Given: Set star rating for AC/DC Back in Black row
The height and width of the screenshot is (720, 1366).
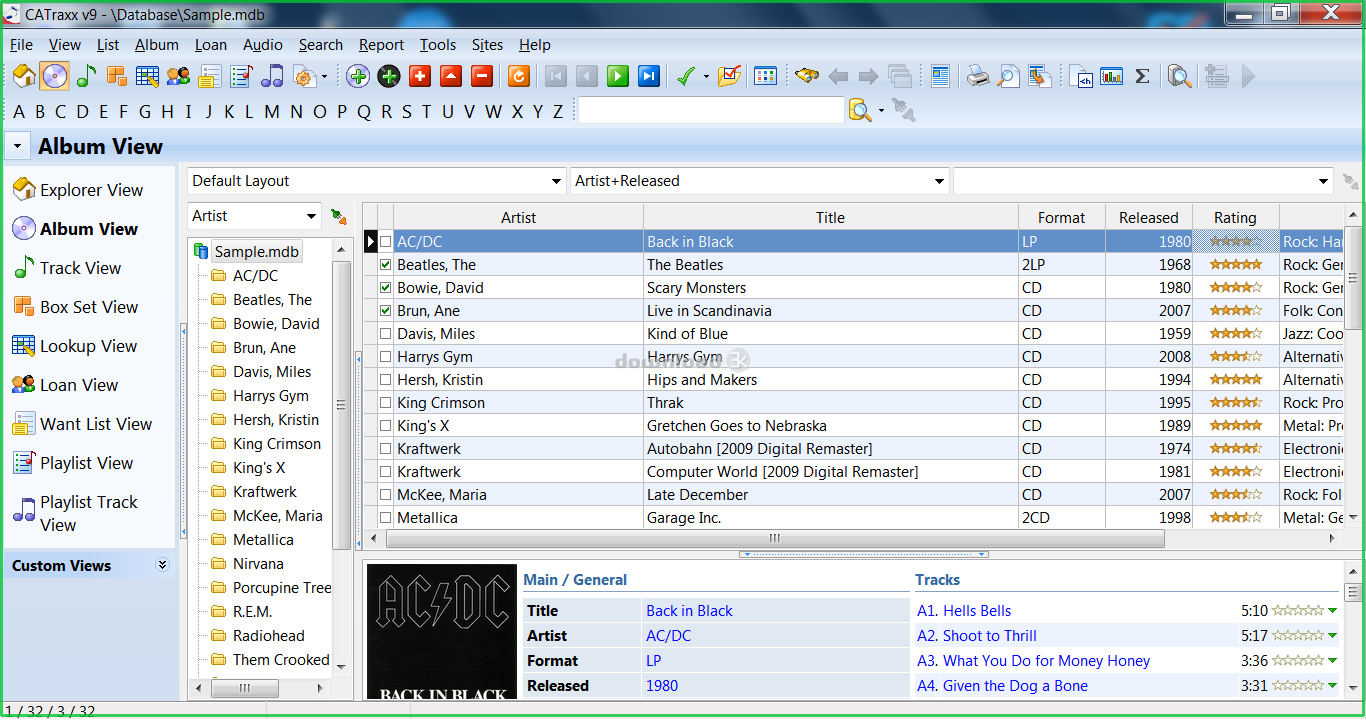Looking at the screenshot, I should [x=1235, y=242].
